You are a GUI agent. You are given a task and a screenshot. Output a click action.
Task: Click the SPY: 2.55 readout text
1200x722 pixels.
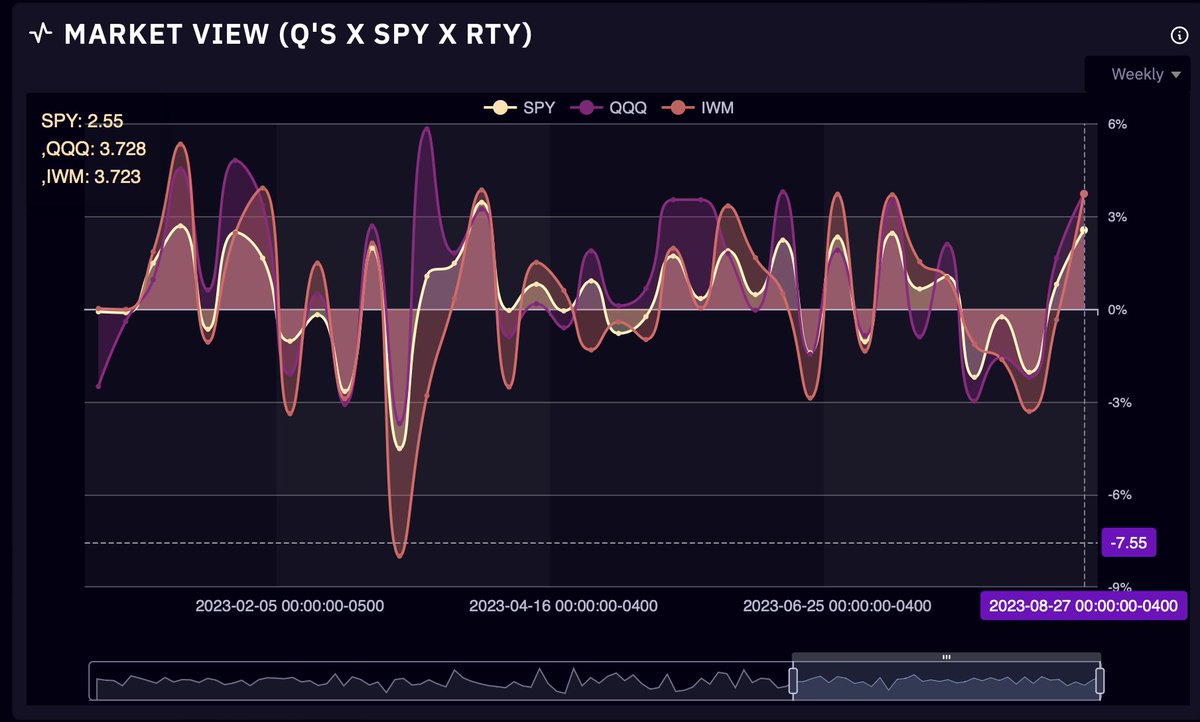(82, 120)
